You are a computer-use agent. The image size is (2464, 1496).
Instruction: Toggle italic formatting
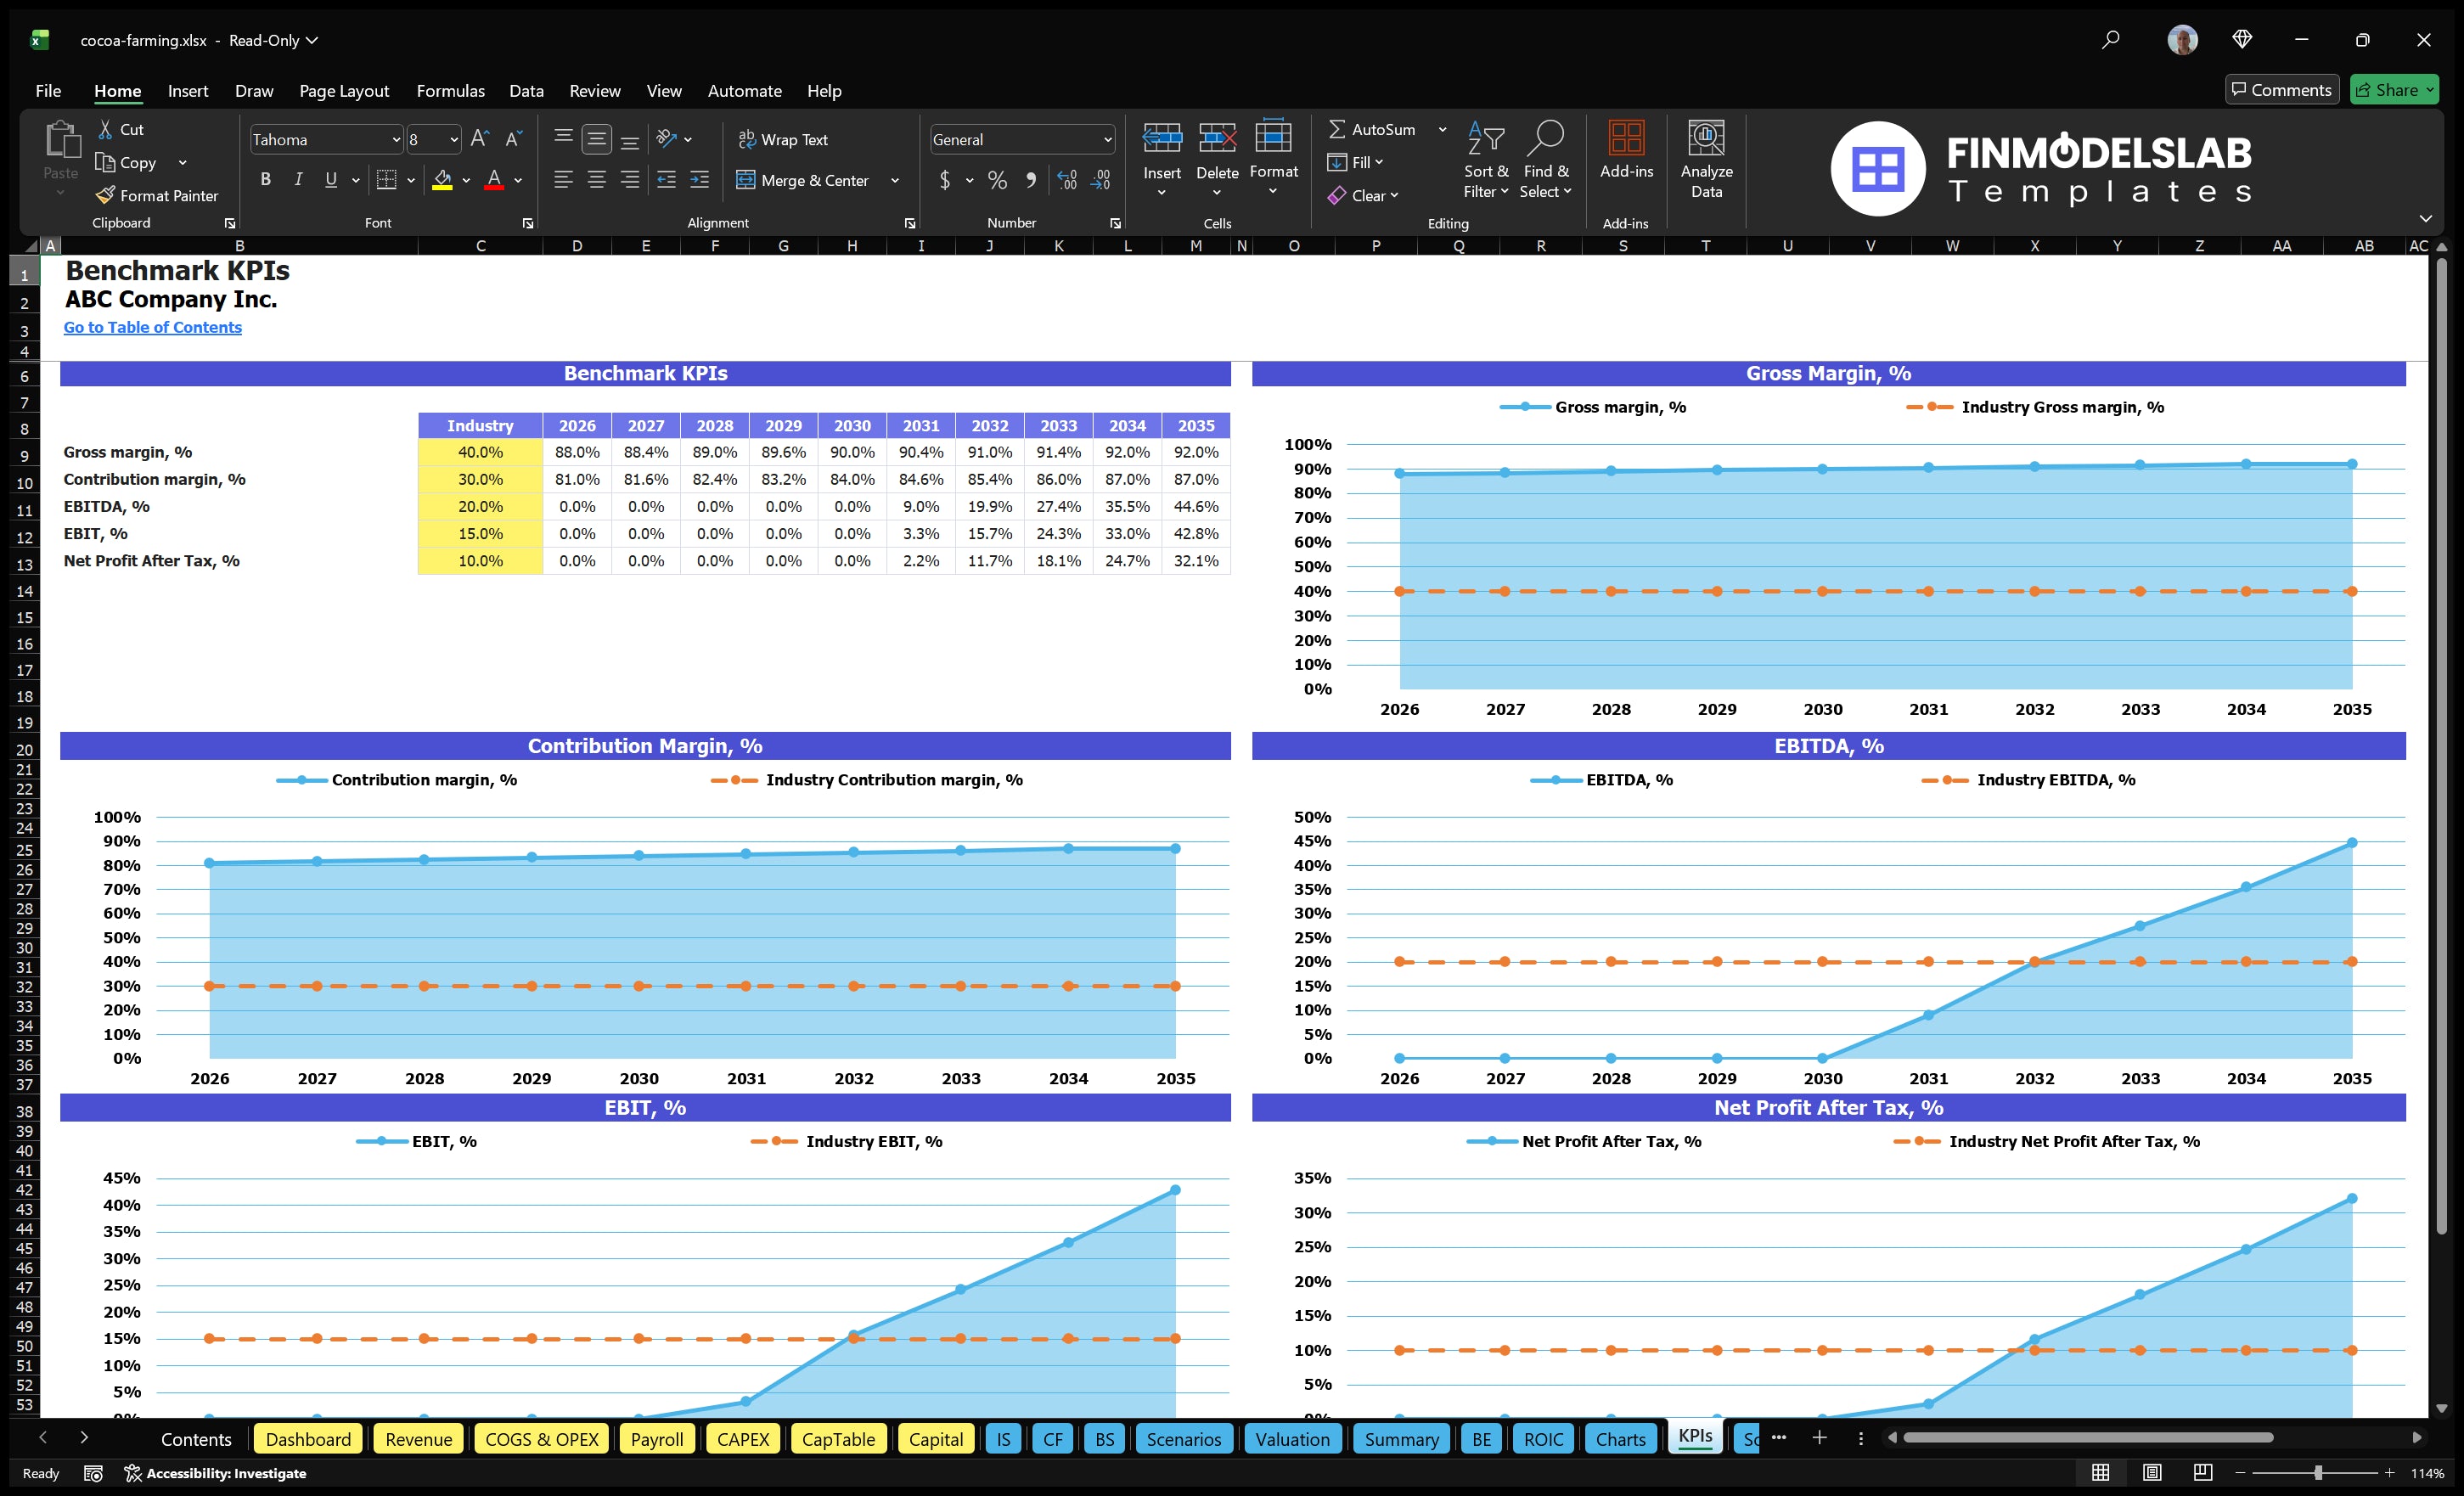tap(297, 179)
